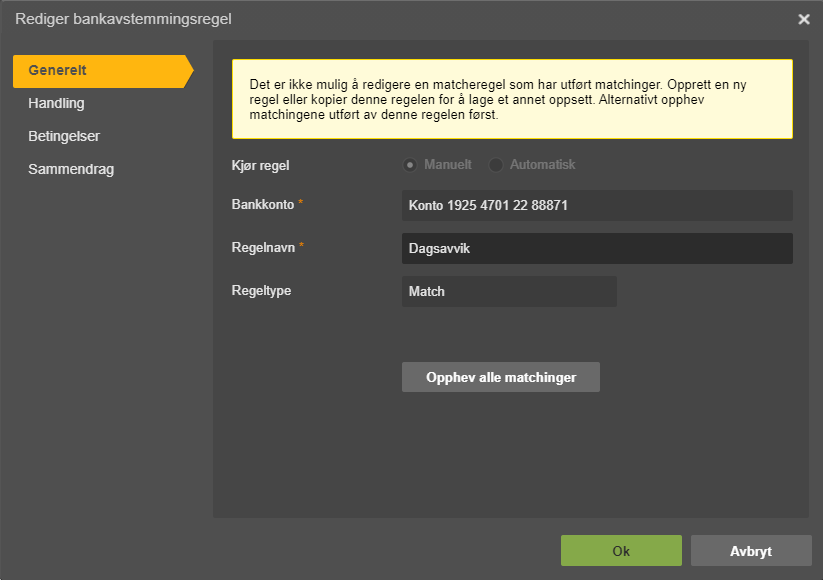
Task: Click the Regeltype field showing Match
Action: (509, 291)
